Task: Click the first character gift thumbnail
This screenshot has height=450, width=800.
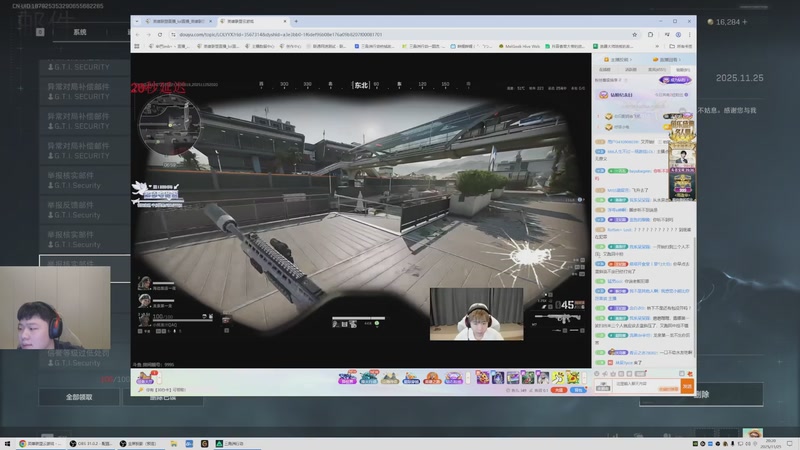Action: (x=483, y=378)
